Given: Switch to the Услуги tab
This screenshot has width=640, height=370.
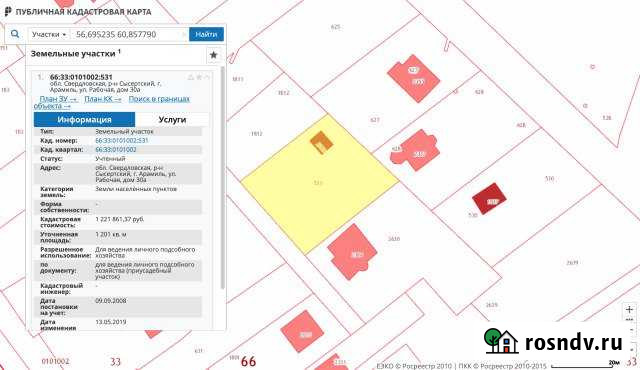Looking at the screenshot, I should 172,120.
